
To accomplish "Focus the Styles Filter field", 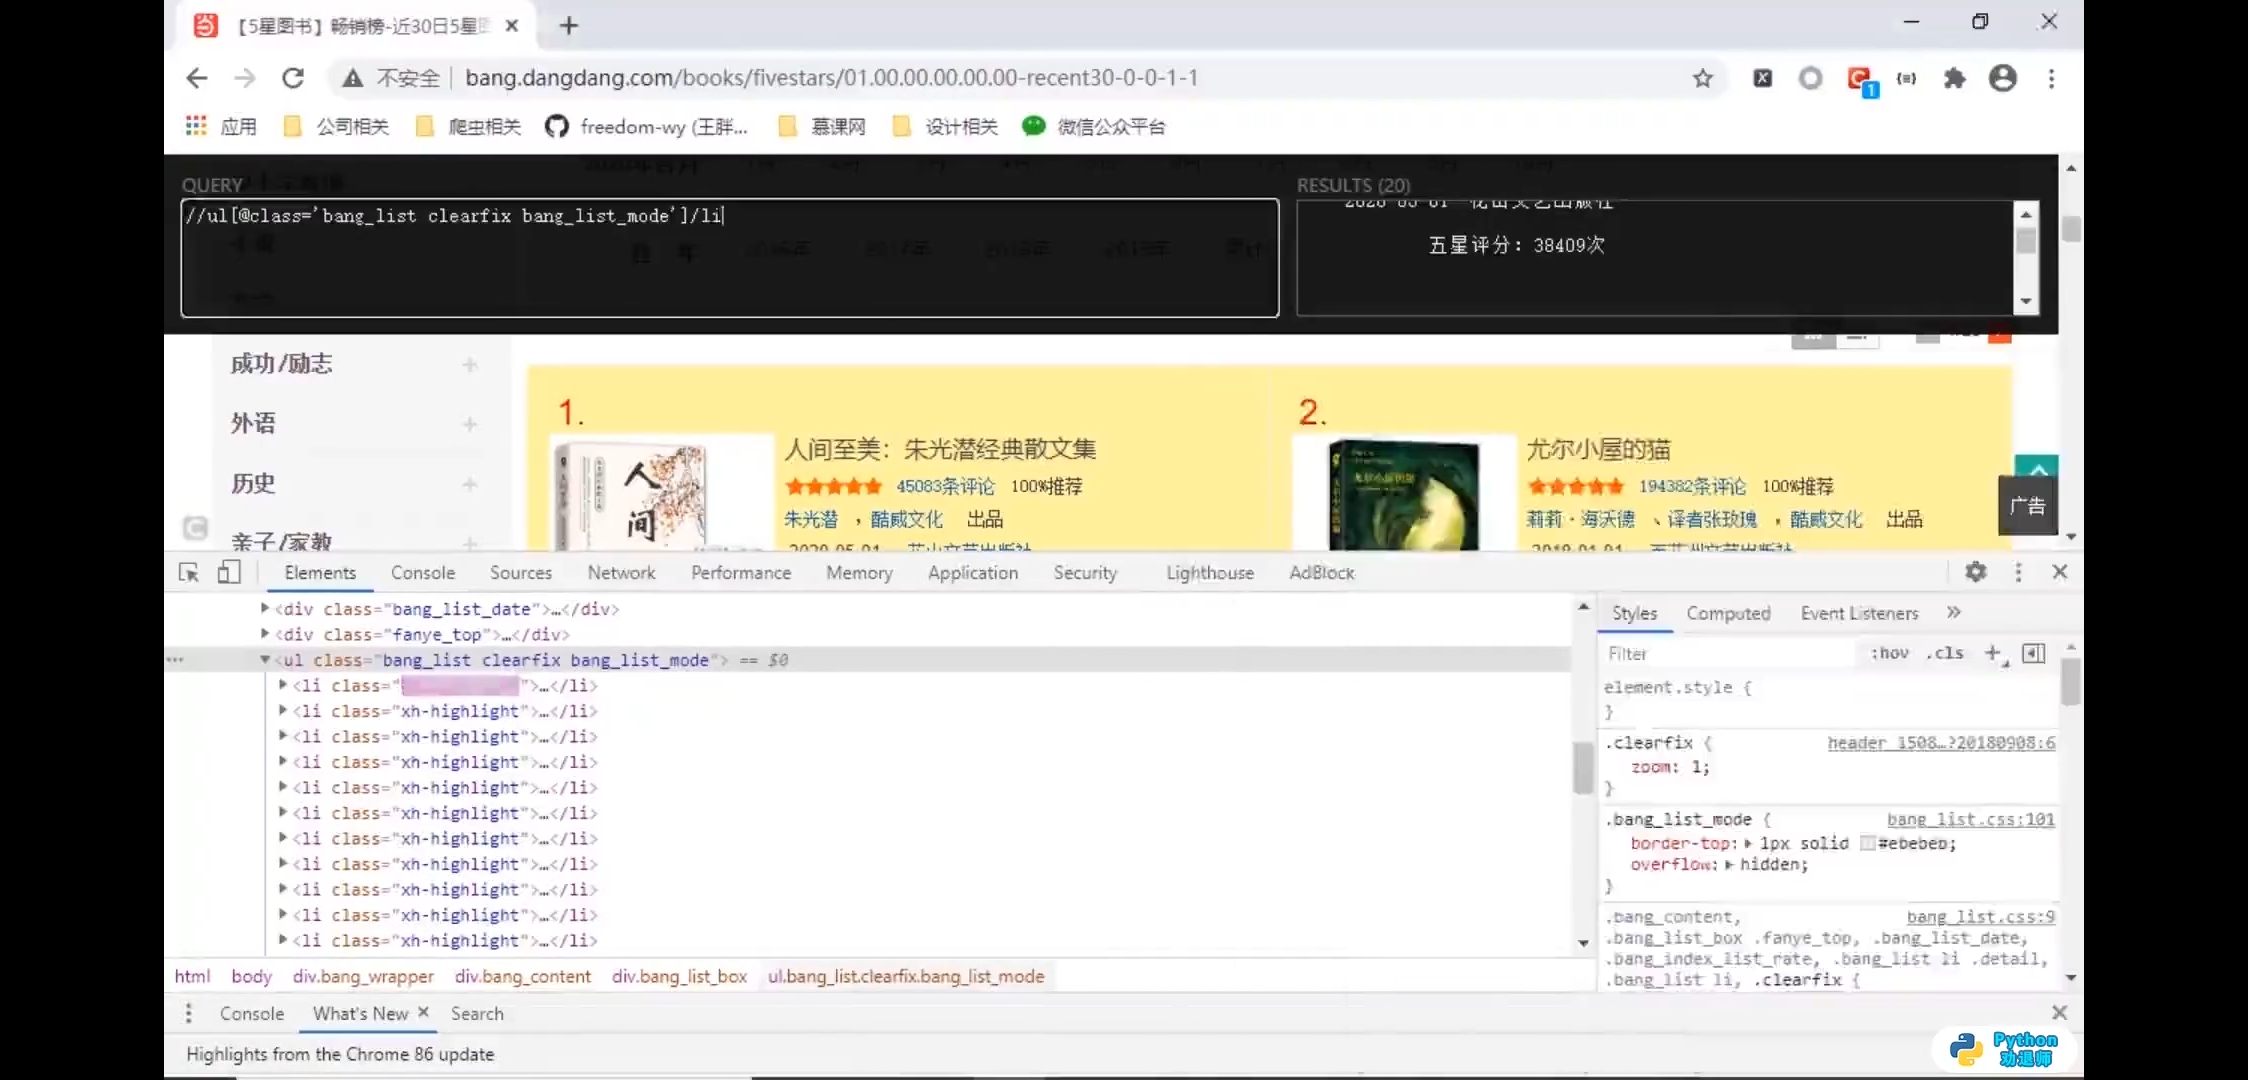I will point(1730,653).
